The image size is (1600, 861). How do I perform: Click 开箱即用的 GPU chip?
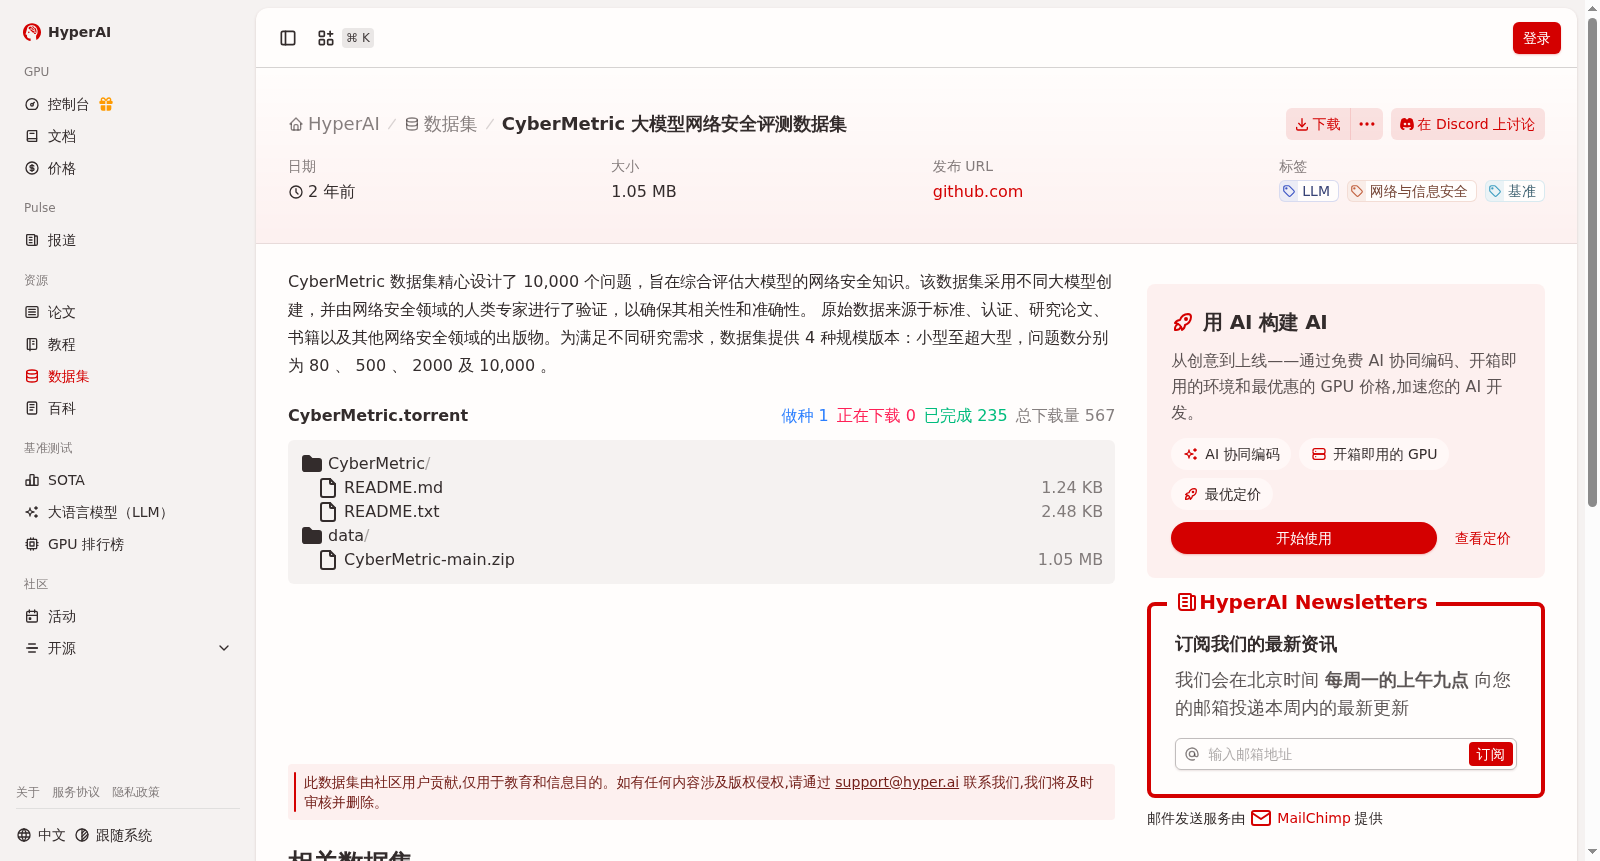pyautogui.click(x=1374, y=454)
